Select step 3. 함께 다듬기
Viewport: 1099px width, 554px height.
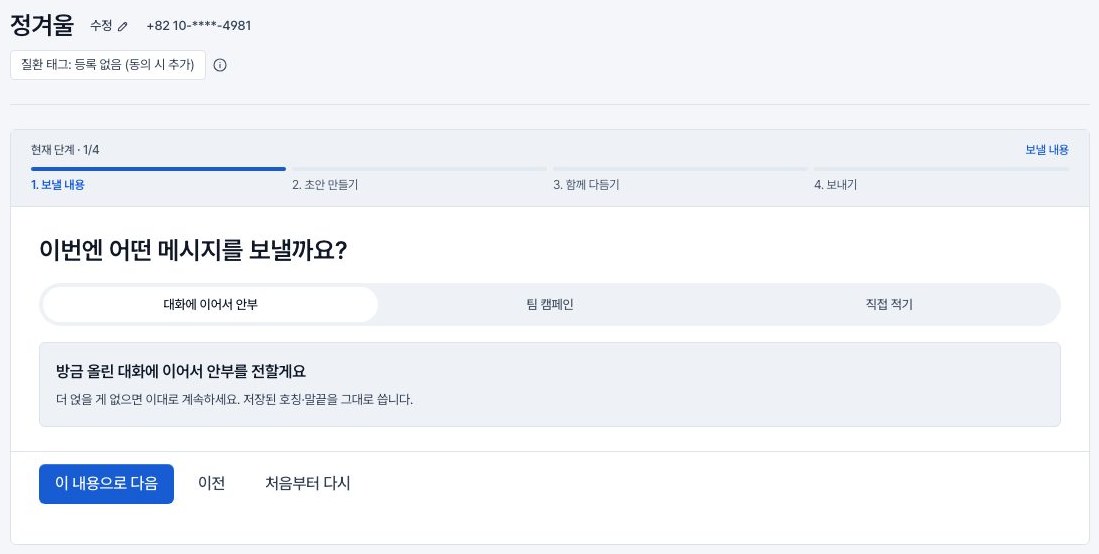coord(586,185)
